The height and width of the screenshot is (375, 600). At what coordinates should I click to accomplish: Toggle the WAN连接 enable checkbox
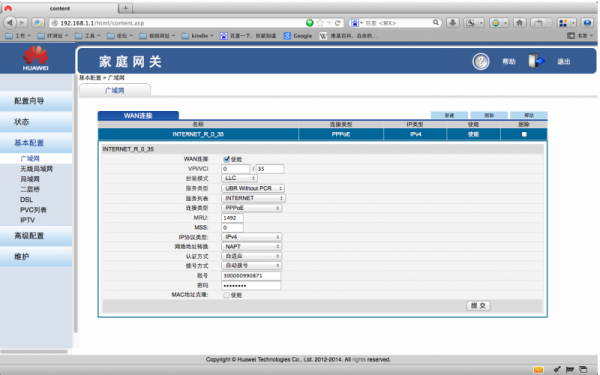point(227,159)
